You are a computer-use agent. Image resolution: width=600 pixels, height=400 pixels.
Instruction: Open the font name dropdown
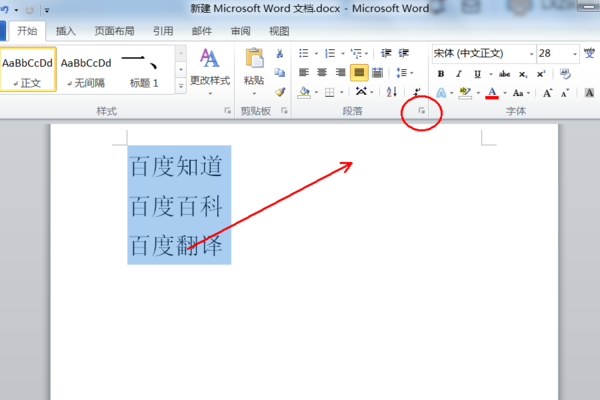point(531,54)
